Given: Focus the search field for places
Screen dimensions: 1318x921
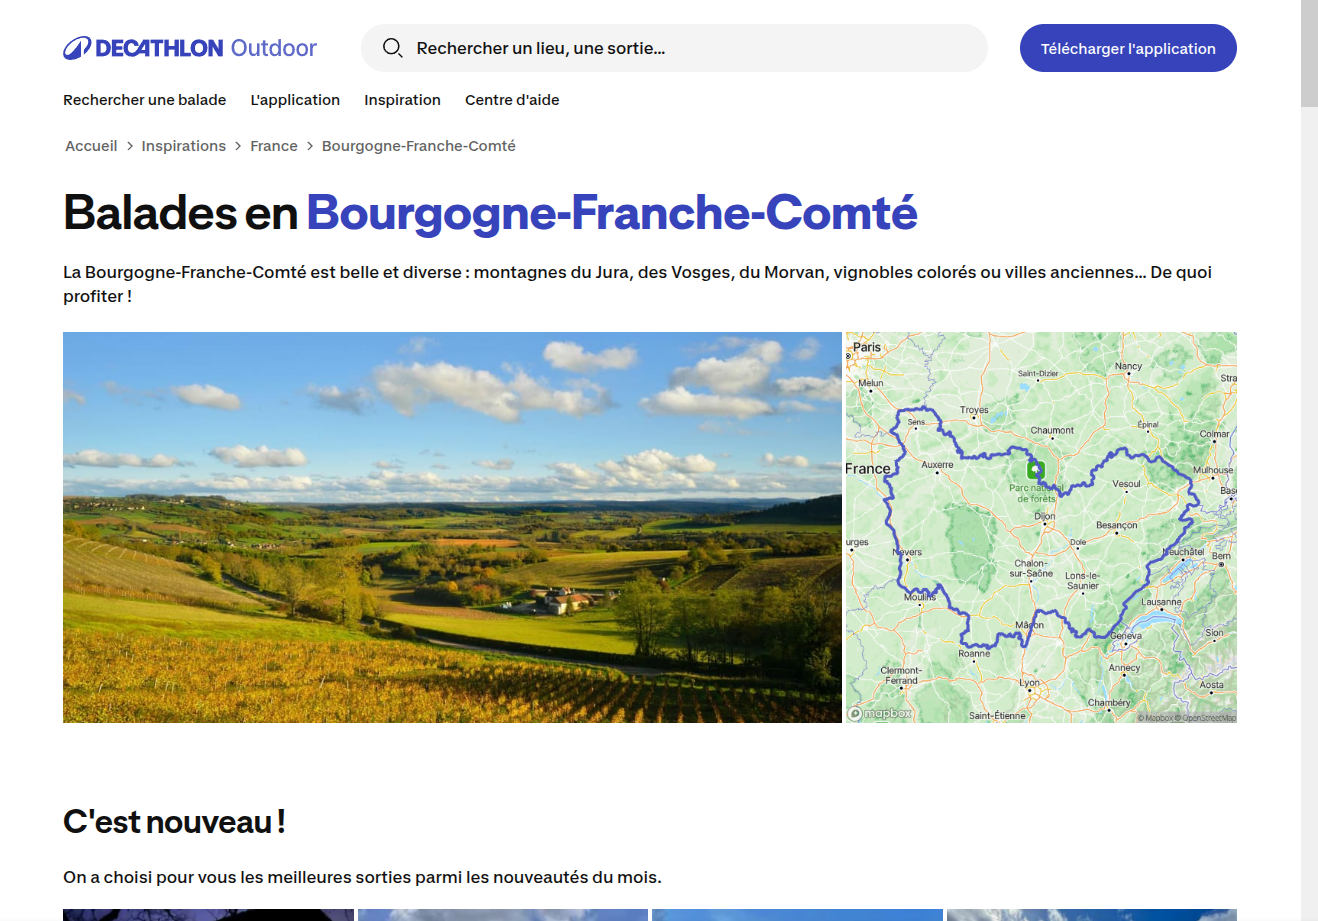Looking at the screenshot, I should 690,48.
